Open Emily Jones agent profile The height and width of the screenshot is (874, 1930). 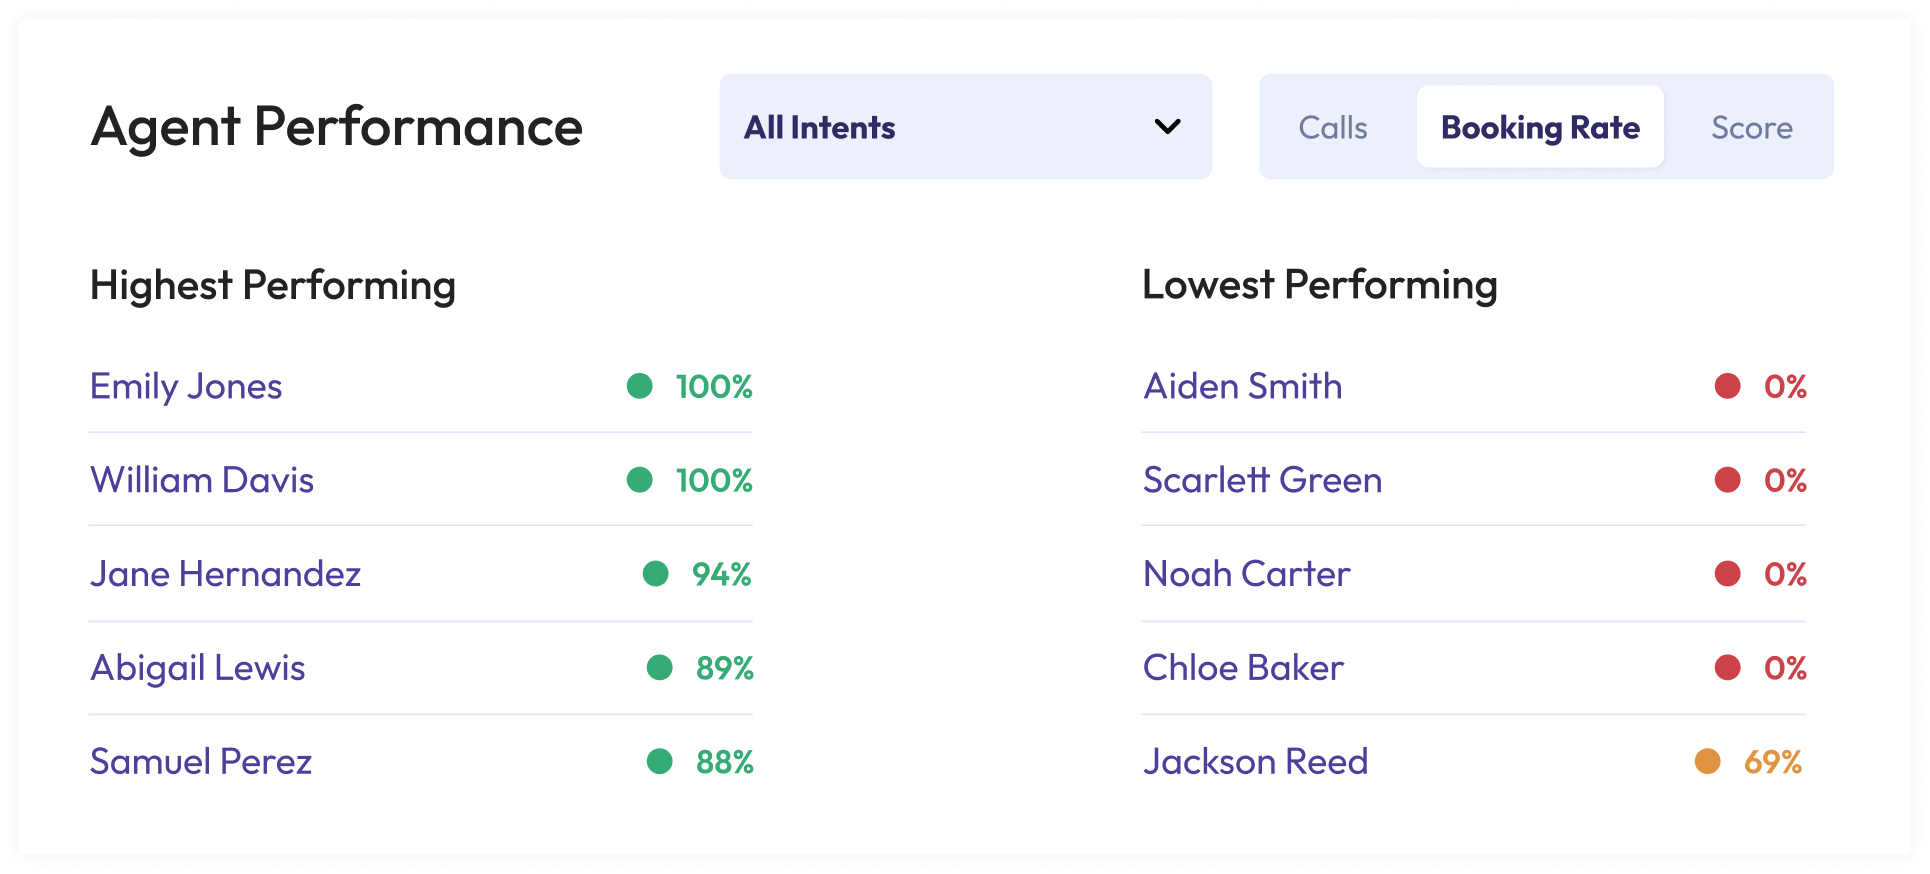tap(186, 387)
